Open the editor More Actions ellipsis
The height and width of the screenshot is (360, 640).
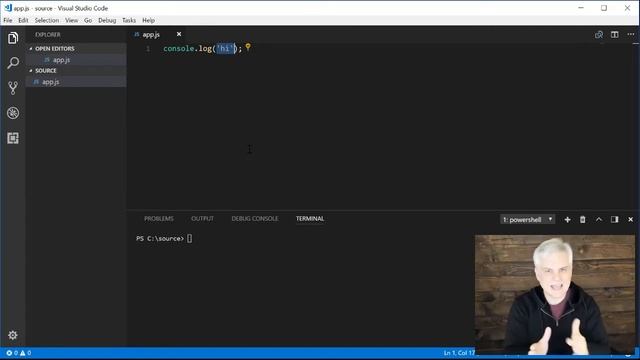[x=631, y=35]
